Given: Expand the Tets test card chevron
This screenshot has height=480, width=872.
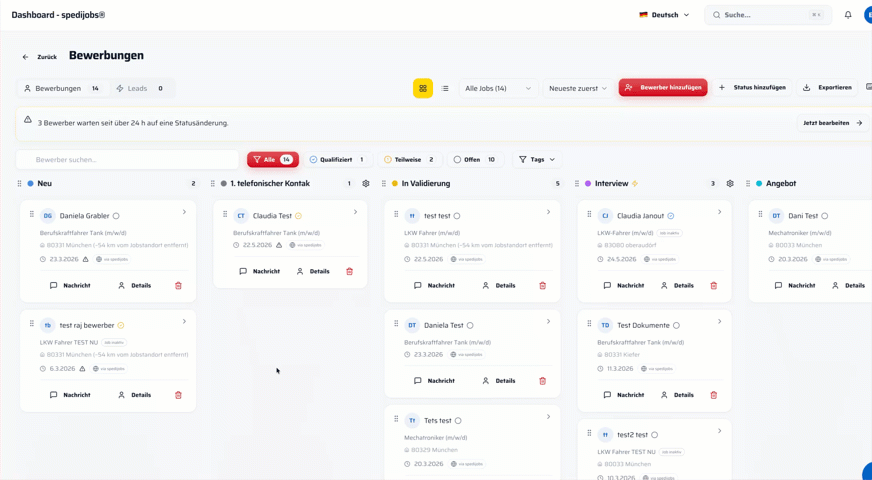Looking at the screenshot, I should coord(548,417).
